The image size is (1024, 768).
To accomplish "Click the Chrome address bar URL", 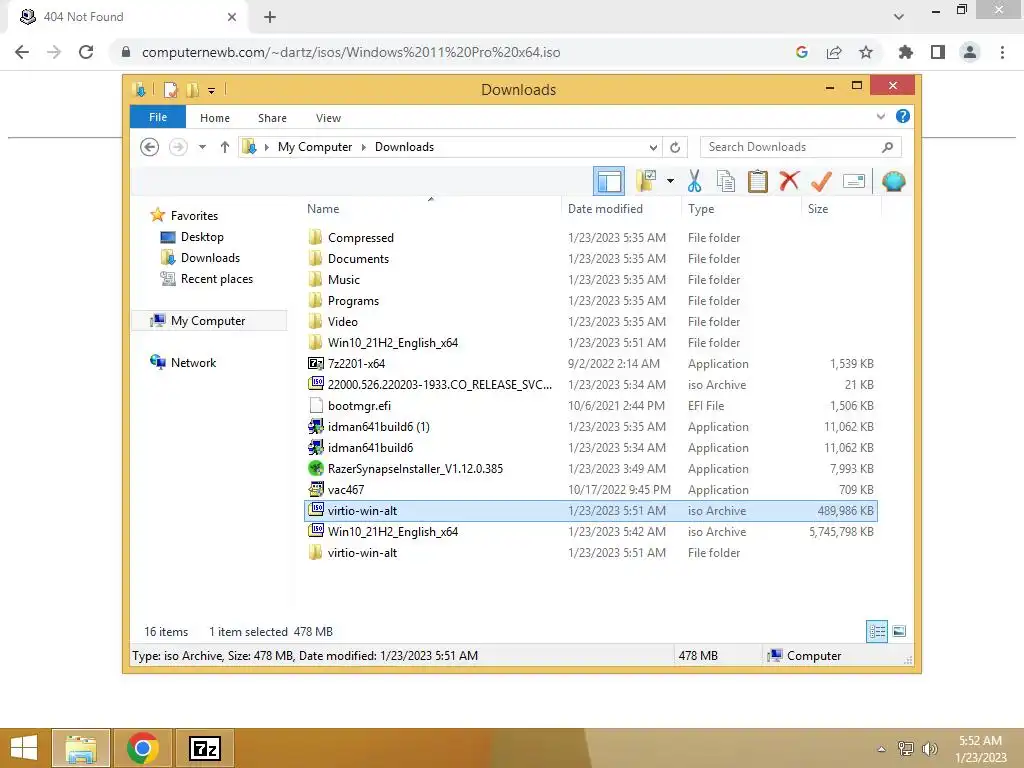I will coord(351,52).
